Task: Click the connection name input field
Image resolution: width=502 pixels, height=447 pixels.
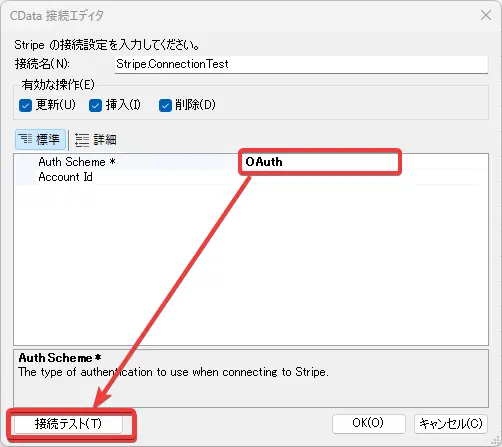Action: (301, 64)
